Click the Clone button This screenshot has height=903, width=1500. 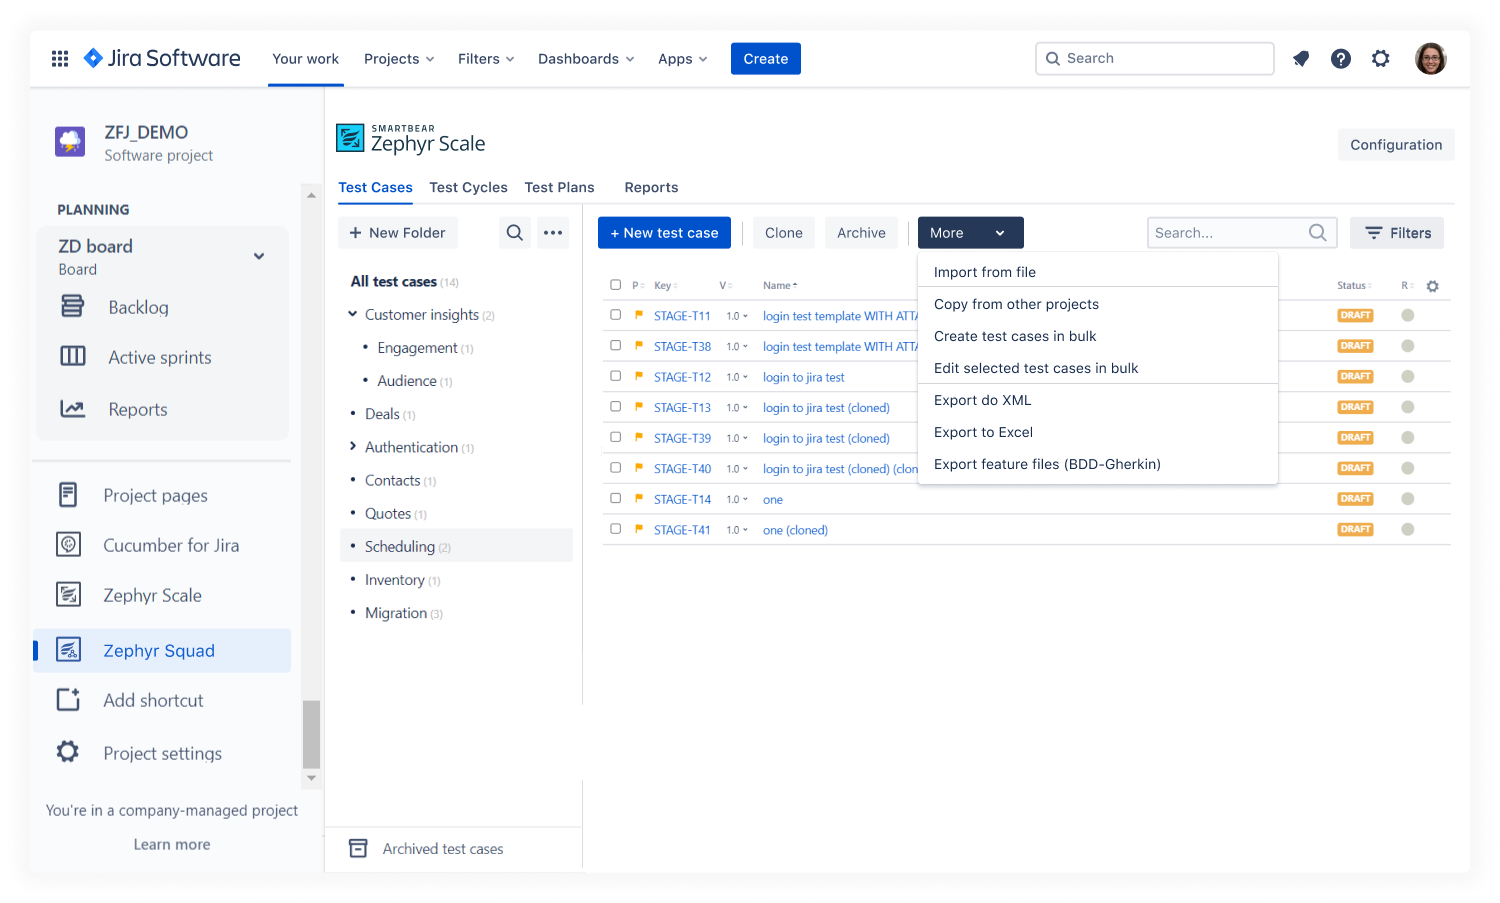[784, 233]
